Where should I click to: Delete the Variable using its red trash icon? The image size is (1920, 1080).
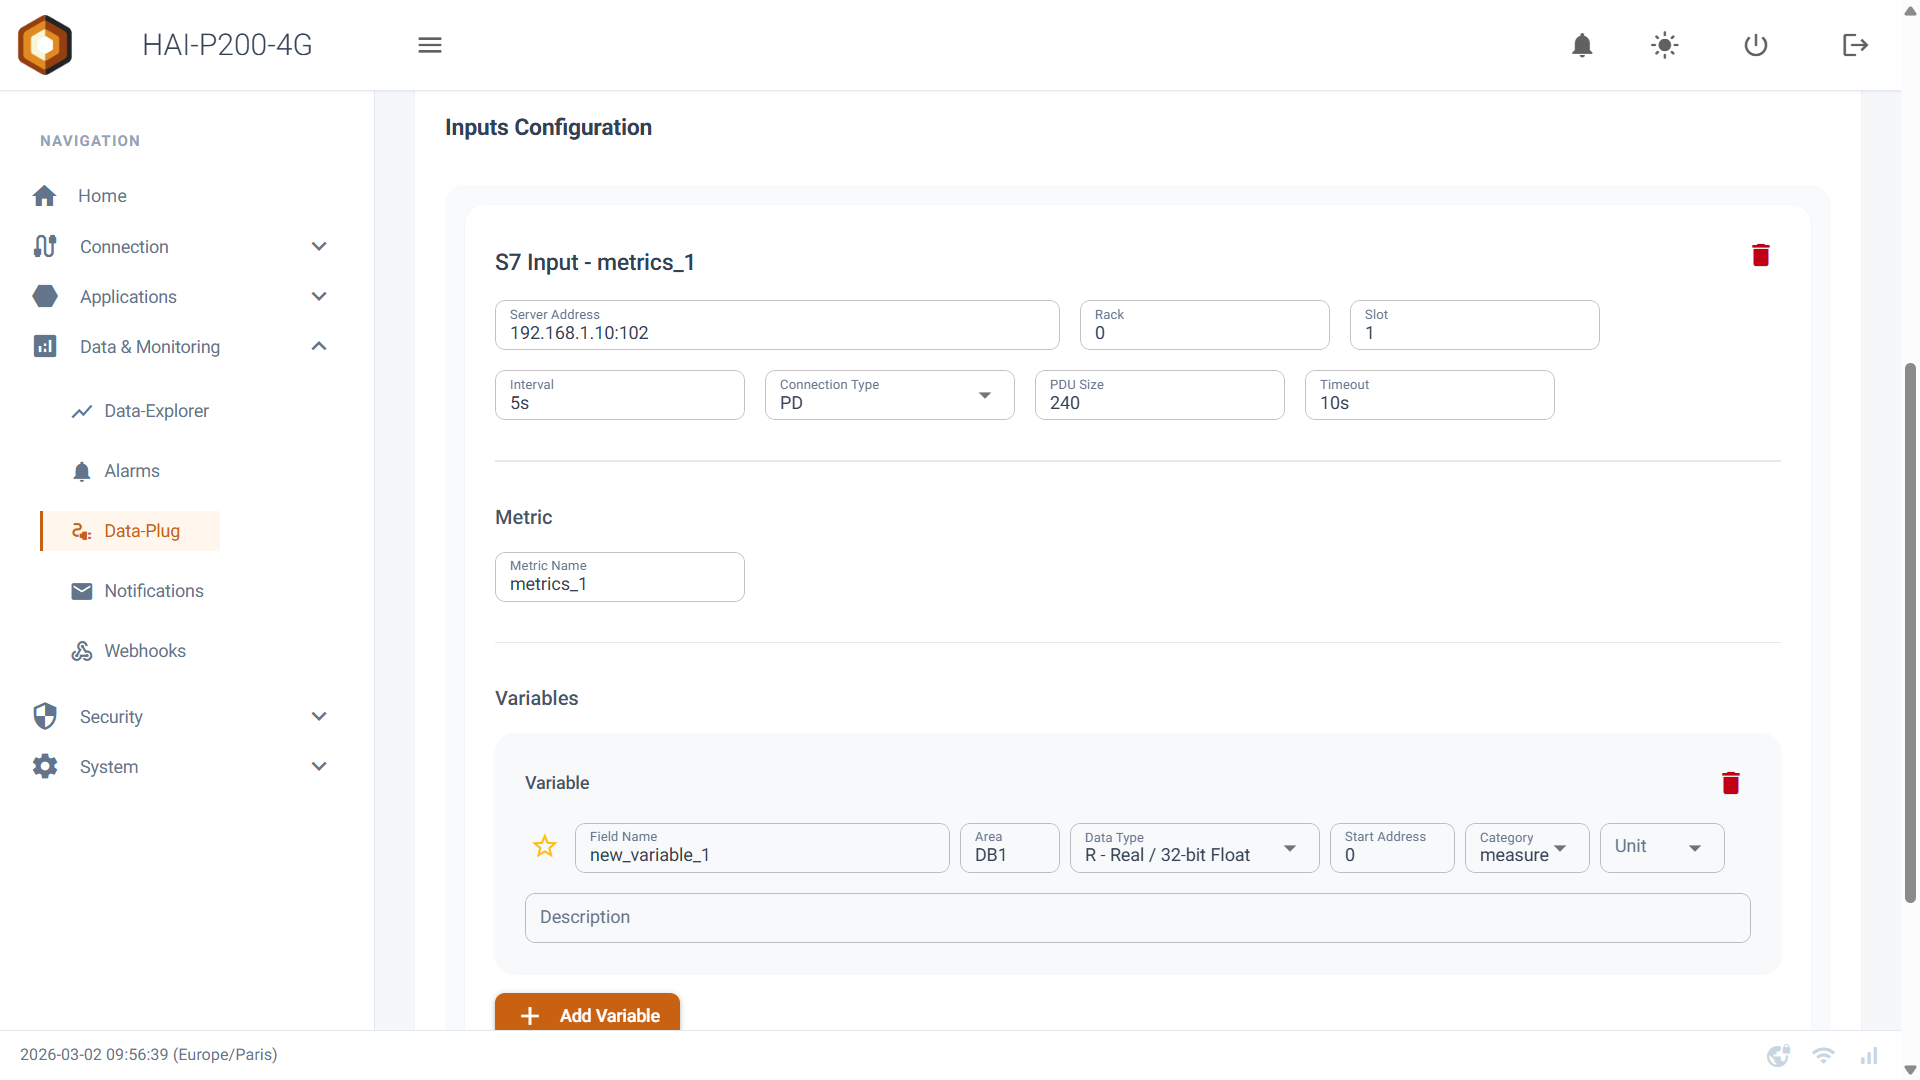1731,783
